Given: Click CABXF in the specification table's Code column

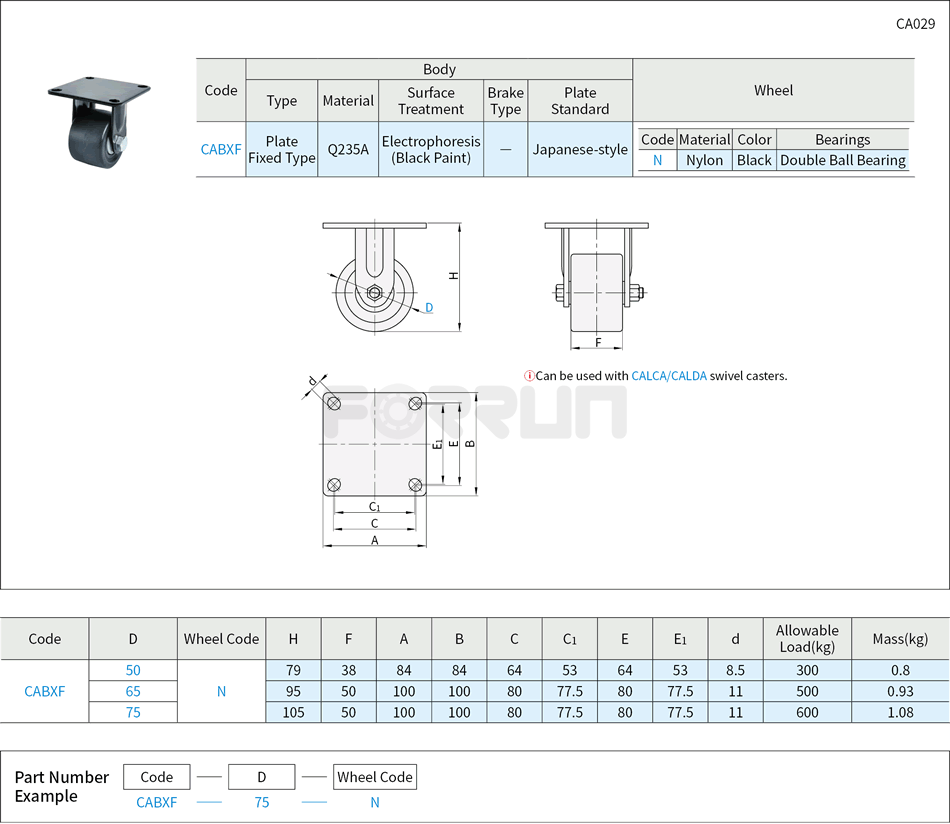Looking at the screenshot, I should [45, 691].
